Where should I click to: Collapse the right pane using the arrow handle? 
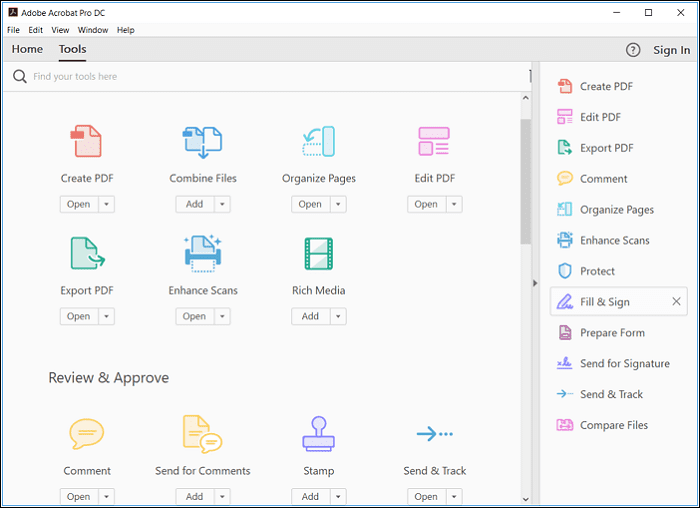534,284
